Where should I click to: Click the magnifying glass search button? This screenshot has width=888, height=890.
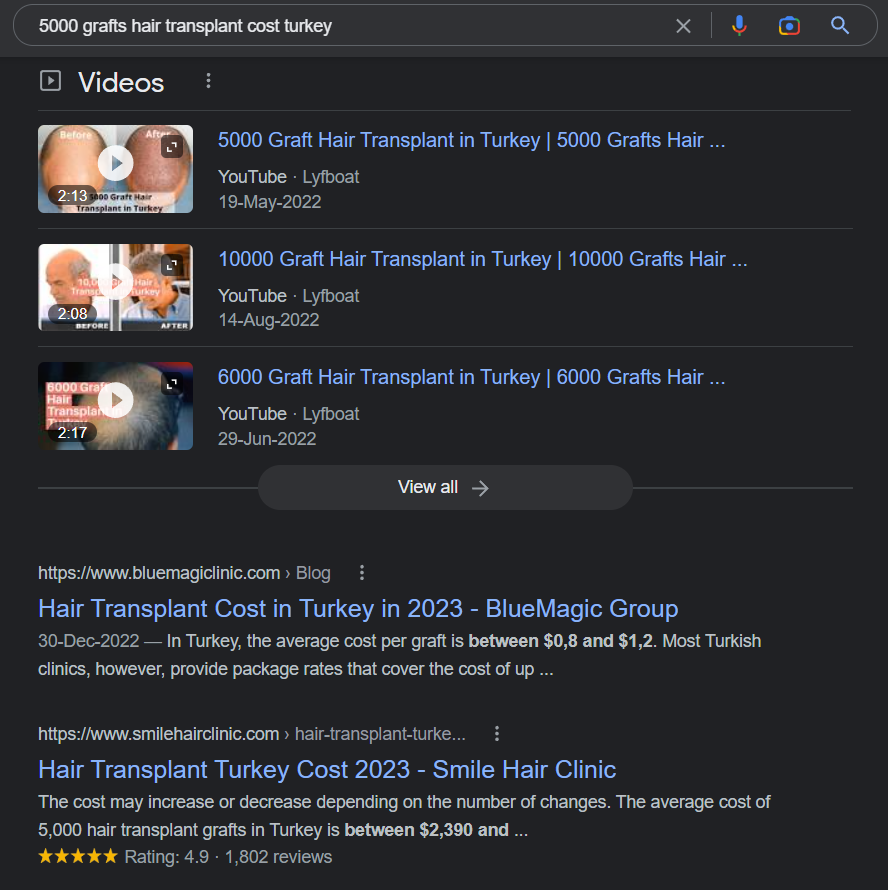[x=840, y=26]
